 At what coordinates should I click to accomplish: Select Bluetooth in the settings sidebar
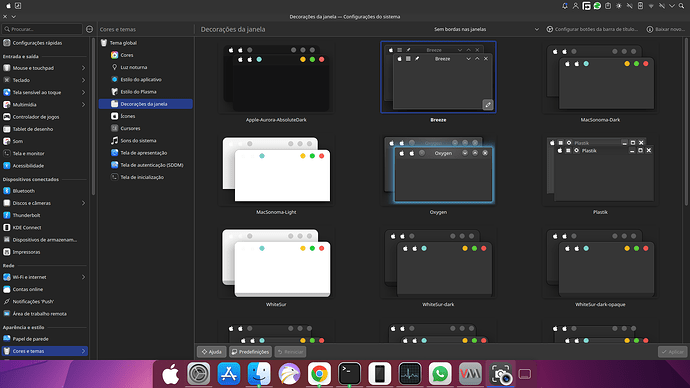coord(44,191)
